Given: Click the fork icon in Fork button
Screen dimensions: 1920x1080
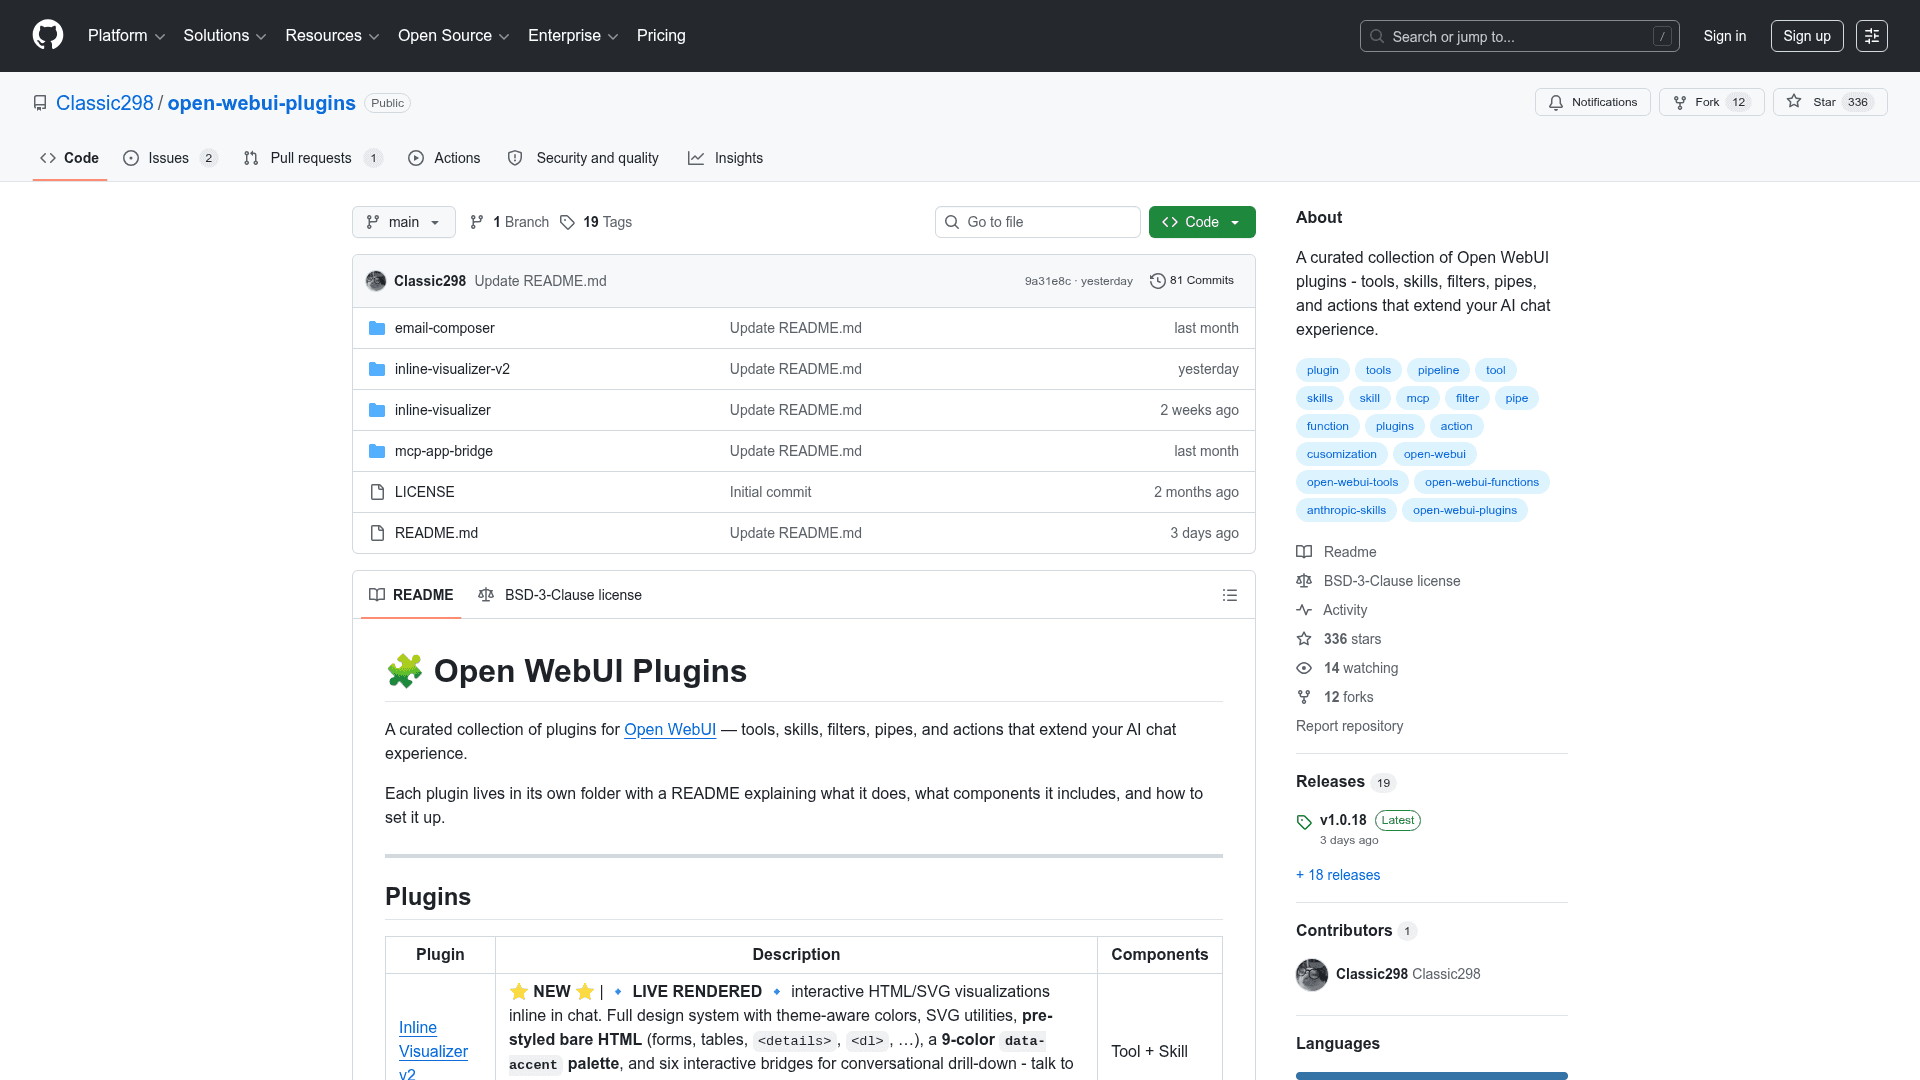Looking at the screenshot, I should tap(1680, 102).
